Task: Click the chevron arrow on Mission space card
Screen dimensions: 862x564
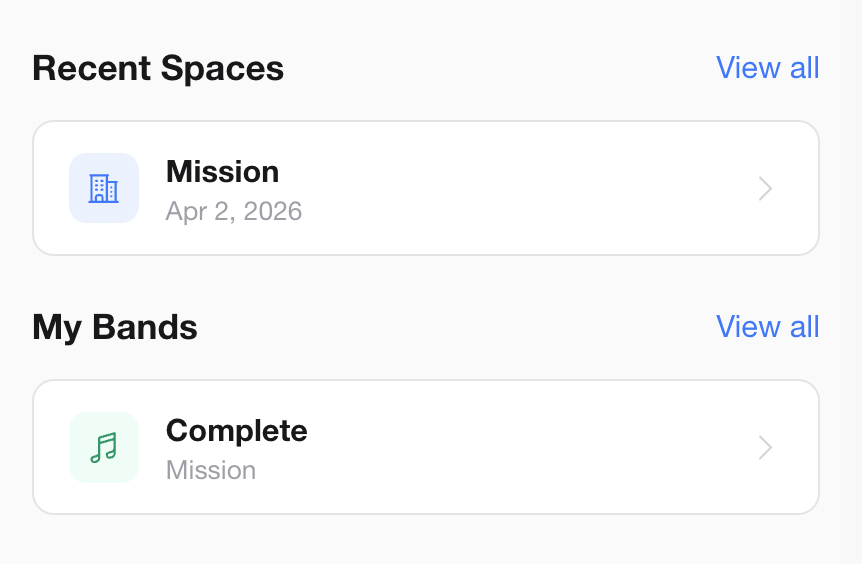Action: (765, 189)
